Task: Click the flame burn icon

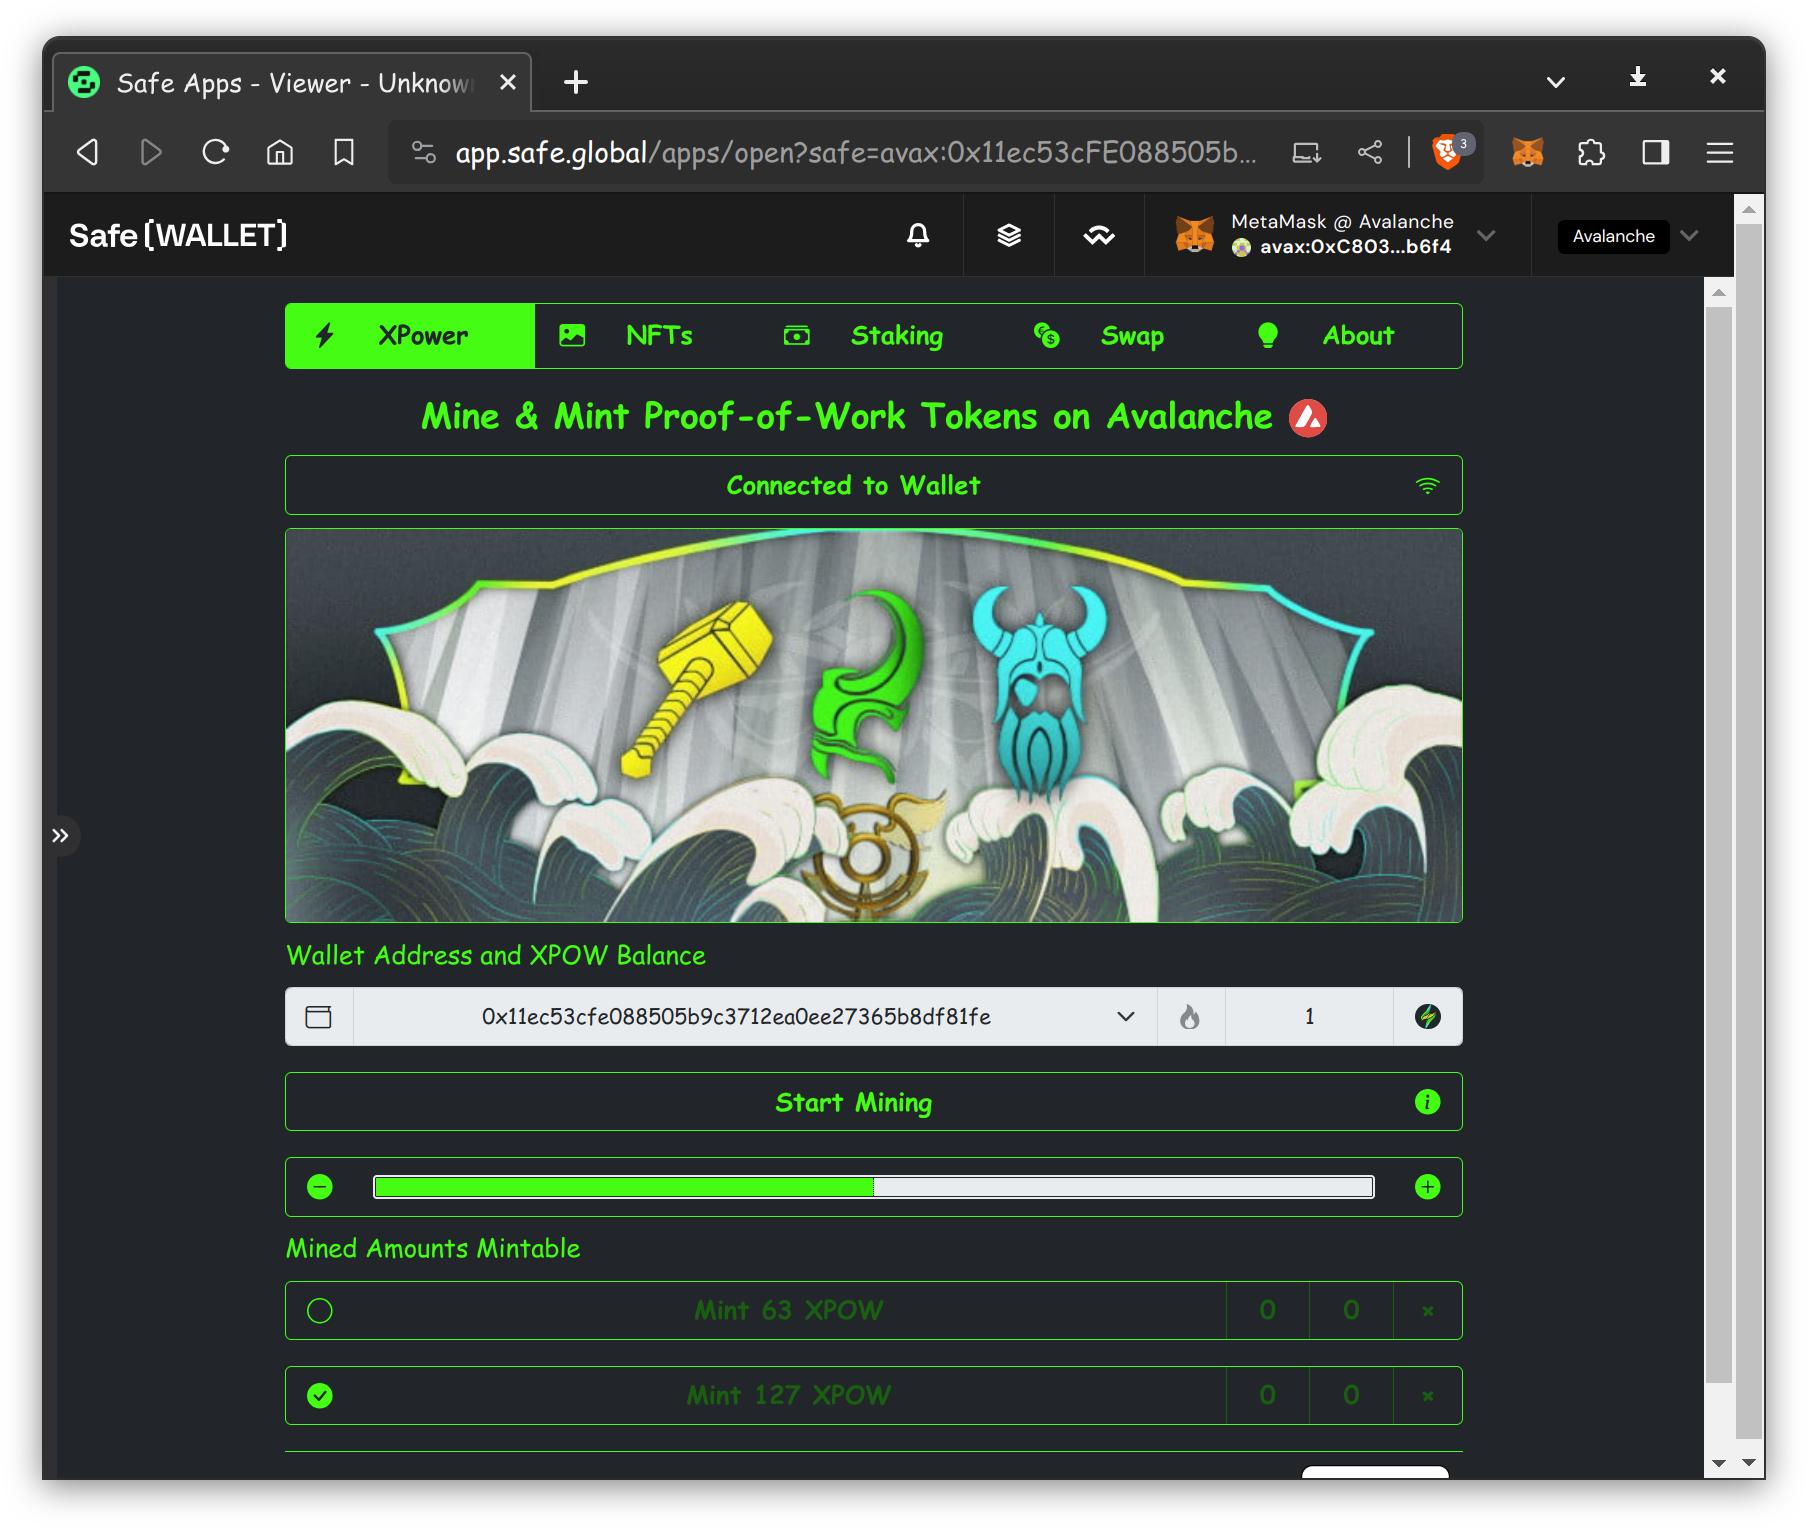Action: tap(1190, 1017)
